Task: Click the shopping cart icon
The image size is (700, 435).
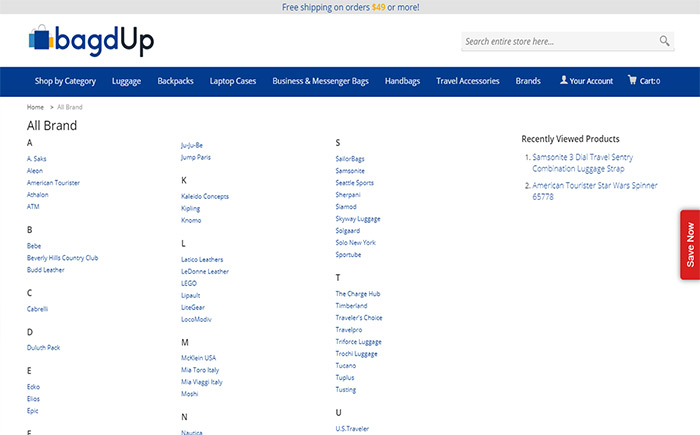Action: (632, 80)
